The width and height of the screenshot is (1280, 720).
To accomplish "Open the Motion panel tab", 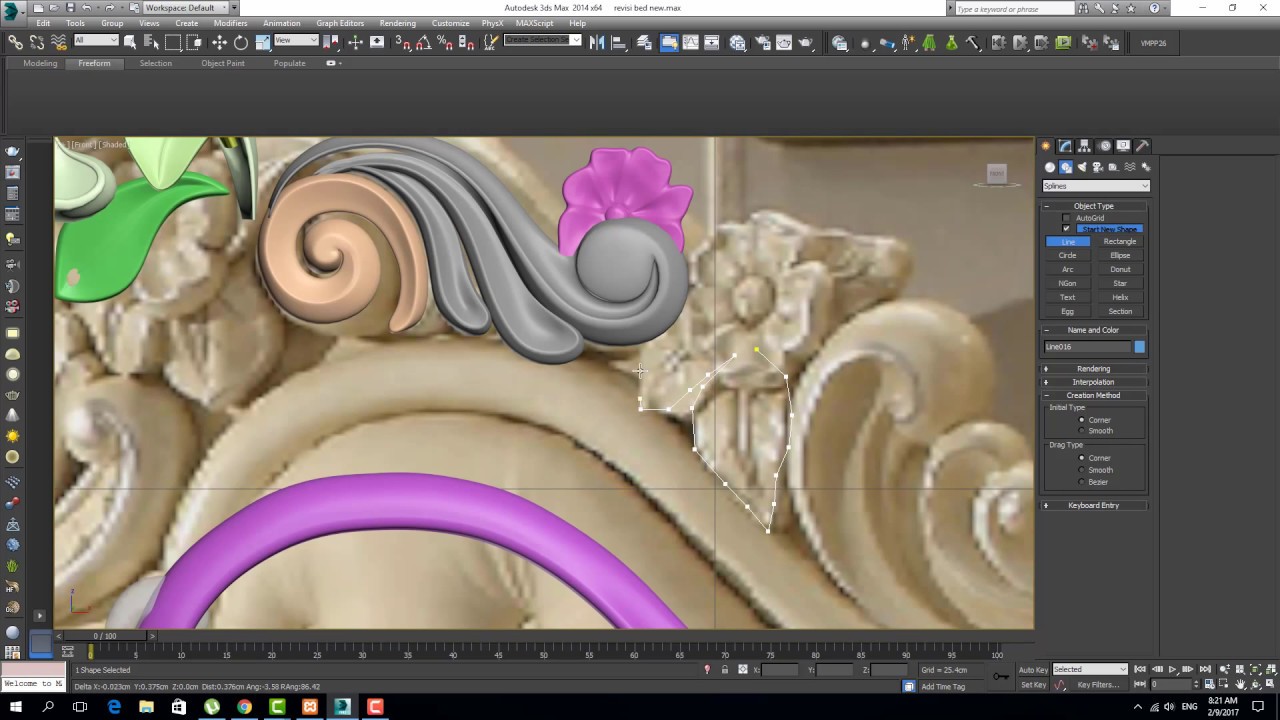I will [1104, 146].
